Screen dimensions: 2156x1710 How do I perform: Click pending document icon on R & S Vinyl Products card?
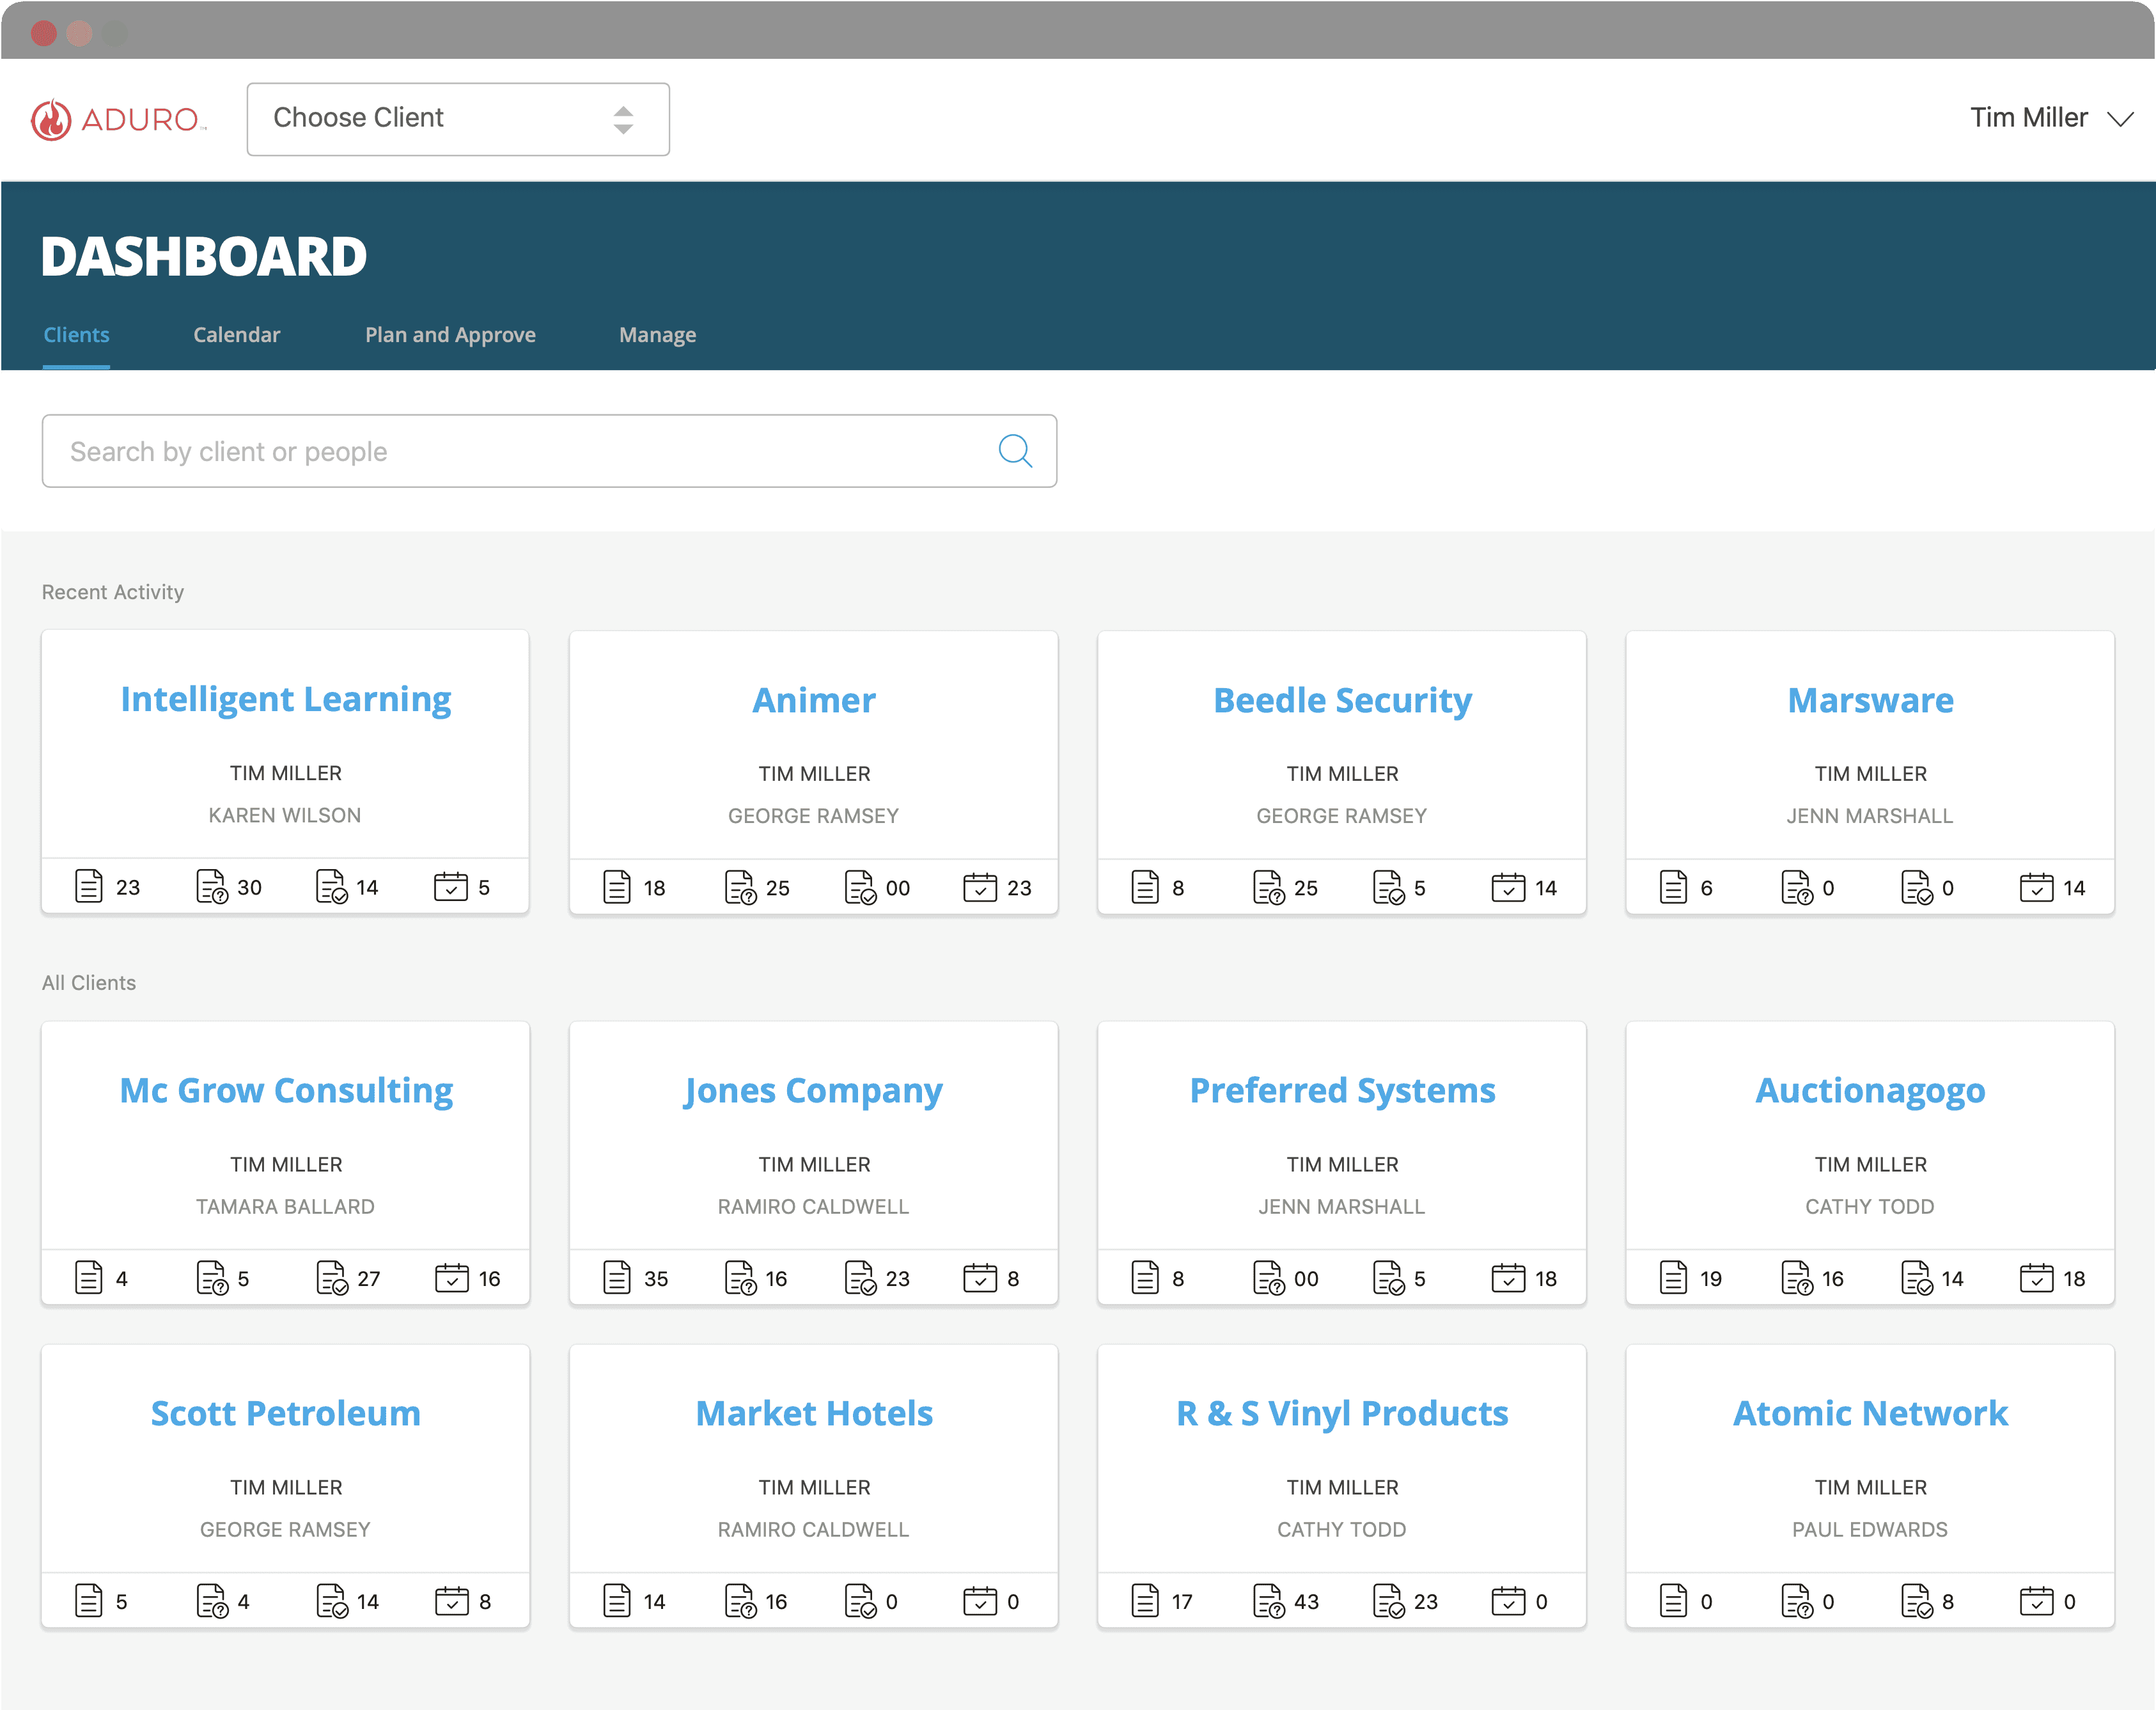(1268, 1601)
